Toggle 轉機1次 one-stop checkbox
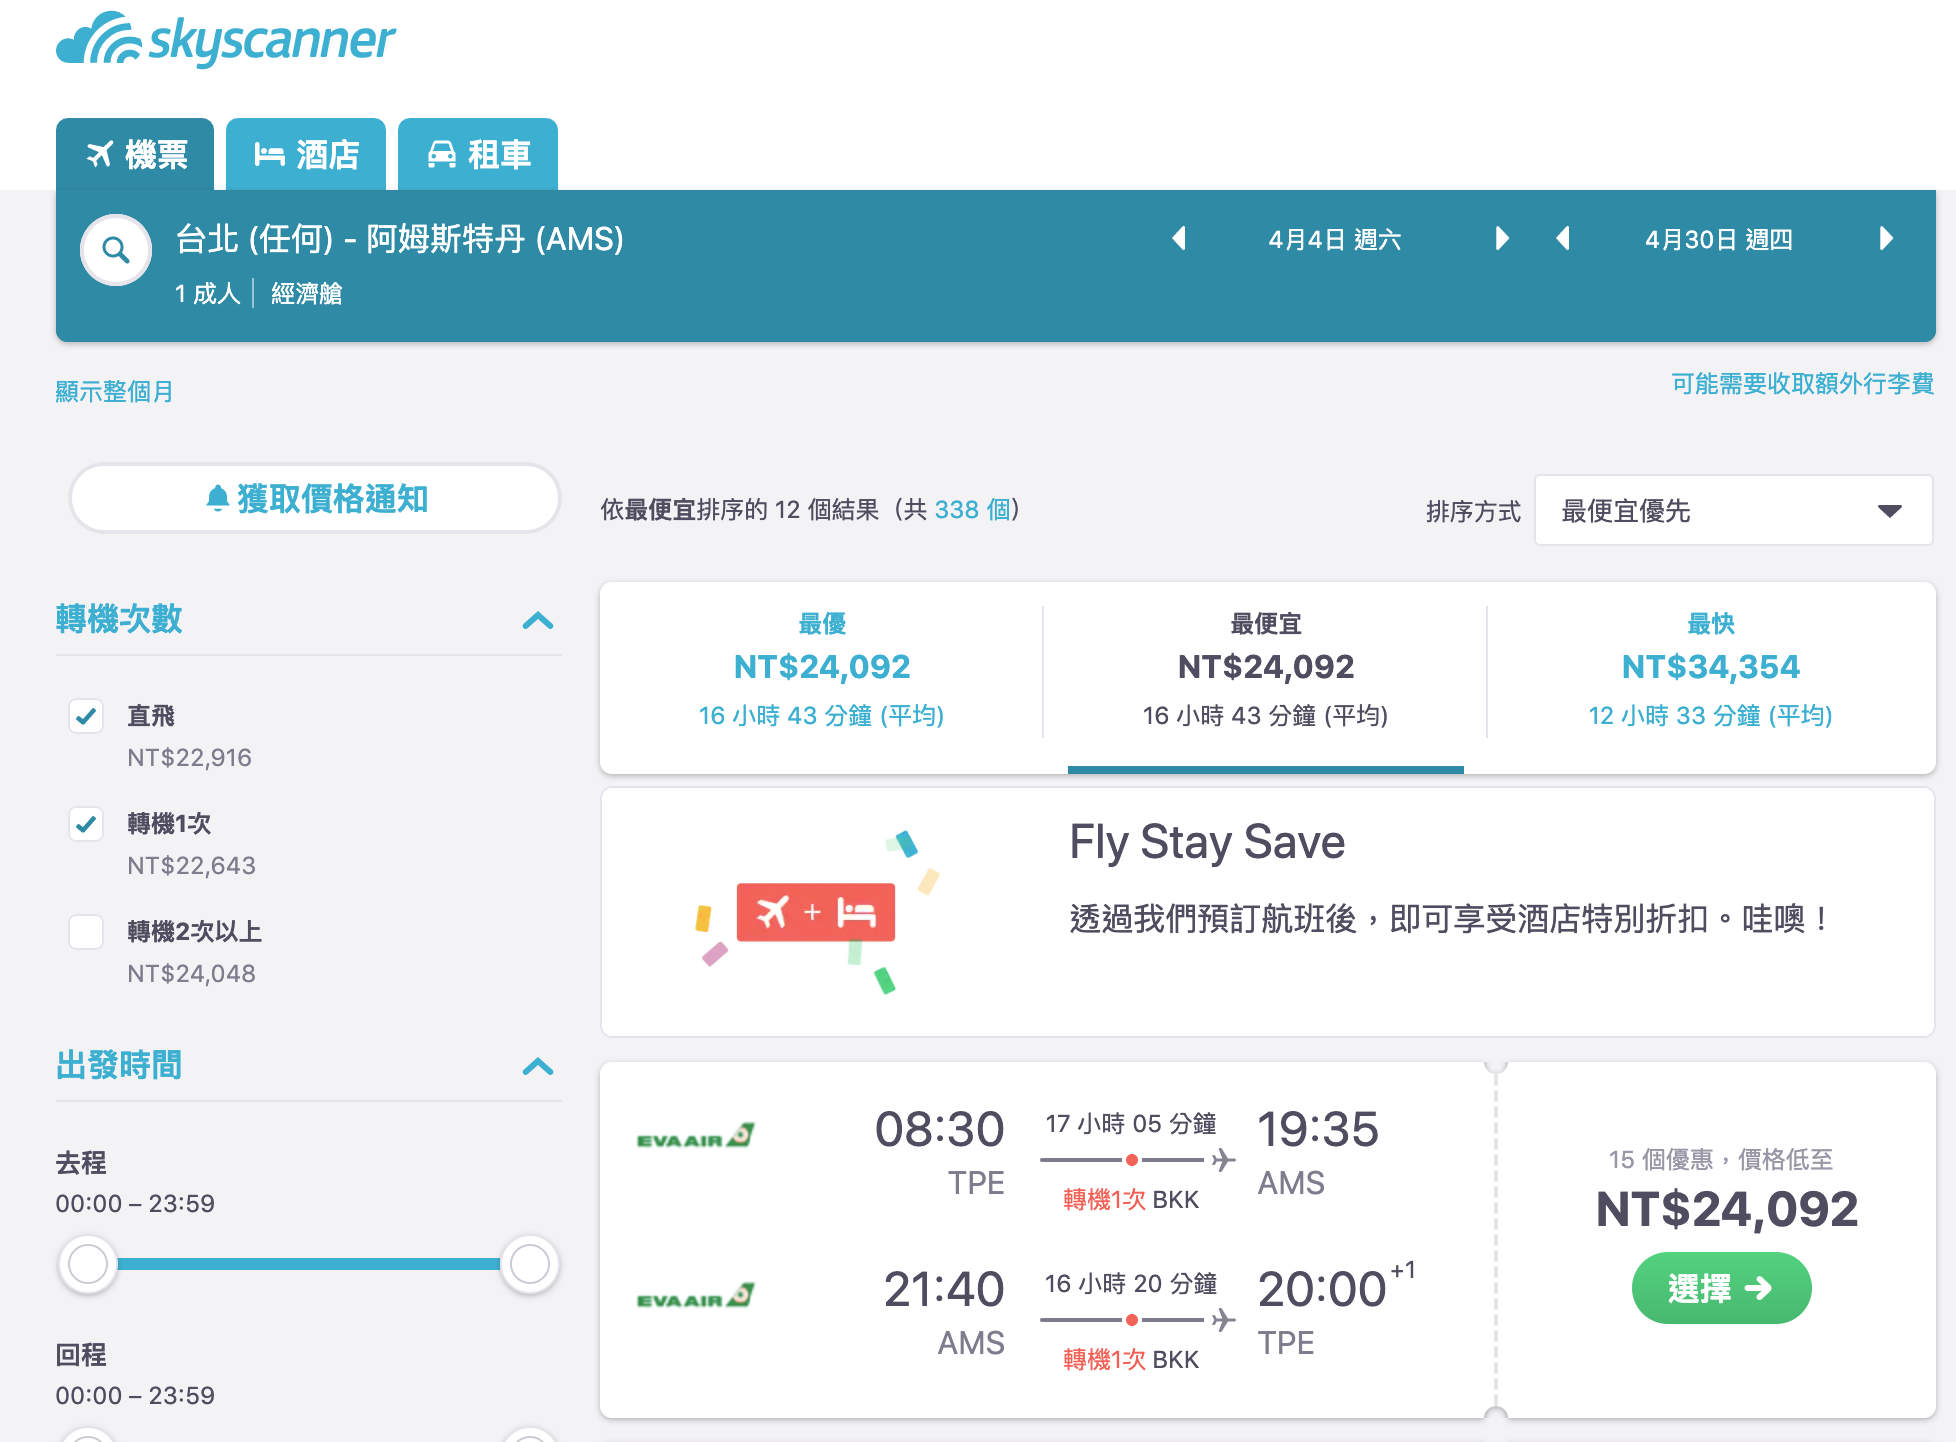This screenshot has height=1442, width=1956. click(86, 824)
